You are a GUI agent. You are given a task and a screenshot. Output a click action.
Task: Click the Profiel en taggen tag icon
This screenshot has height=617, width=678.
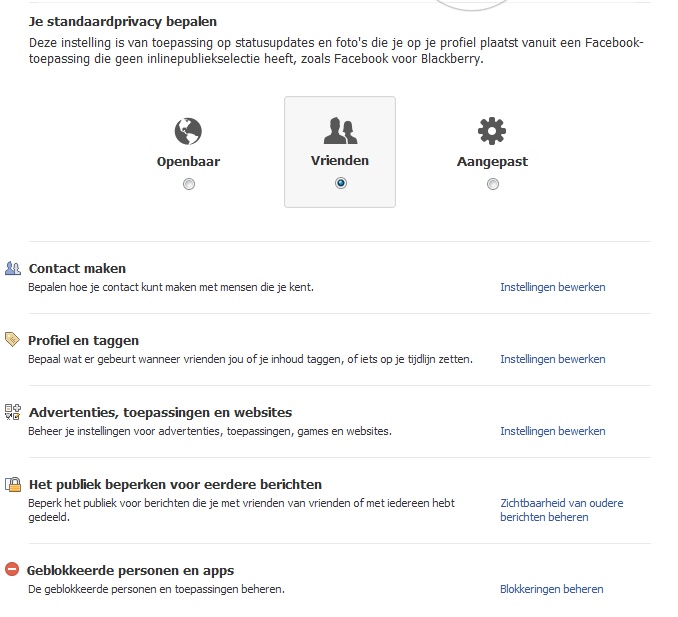click(x=13, y=340)
